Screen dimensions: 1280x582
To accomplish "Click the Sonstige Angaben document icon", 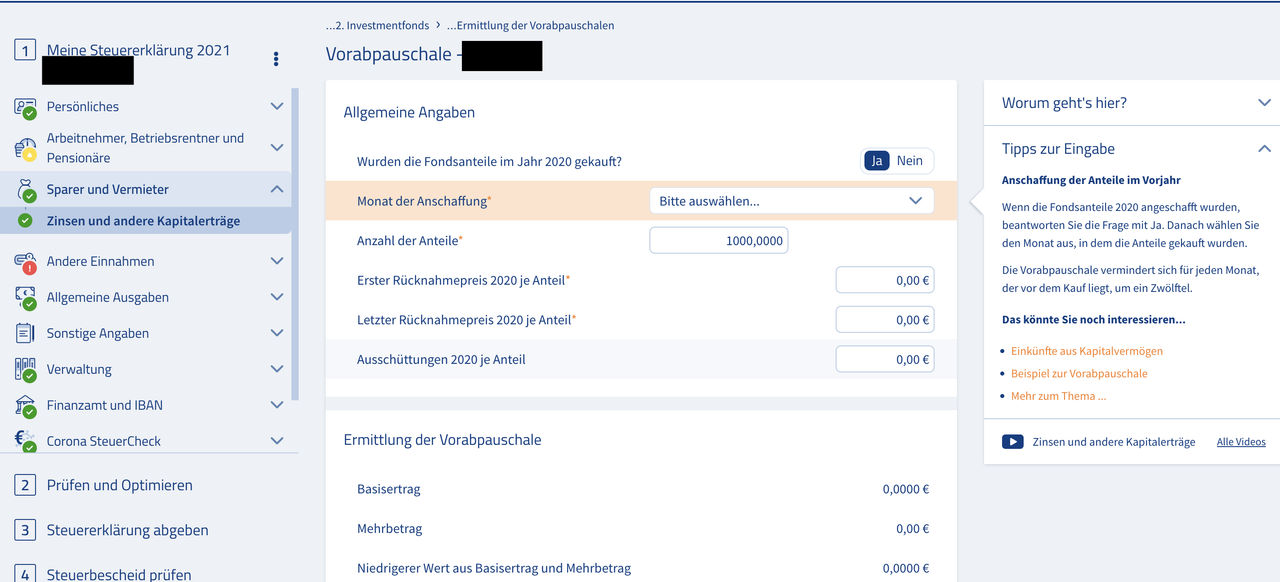I will click(26, 334).
